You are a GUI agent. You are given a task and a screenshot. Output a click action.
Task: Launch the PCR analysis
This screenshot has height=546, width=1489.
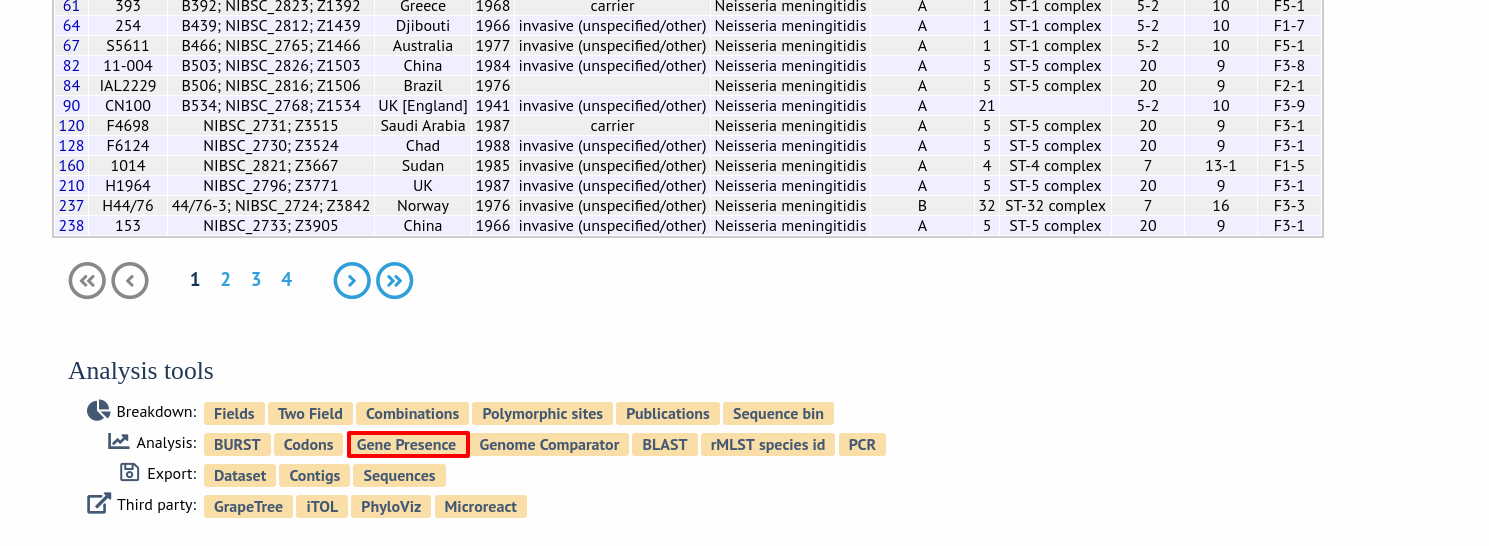(x=862, y=445)
